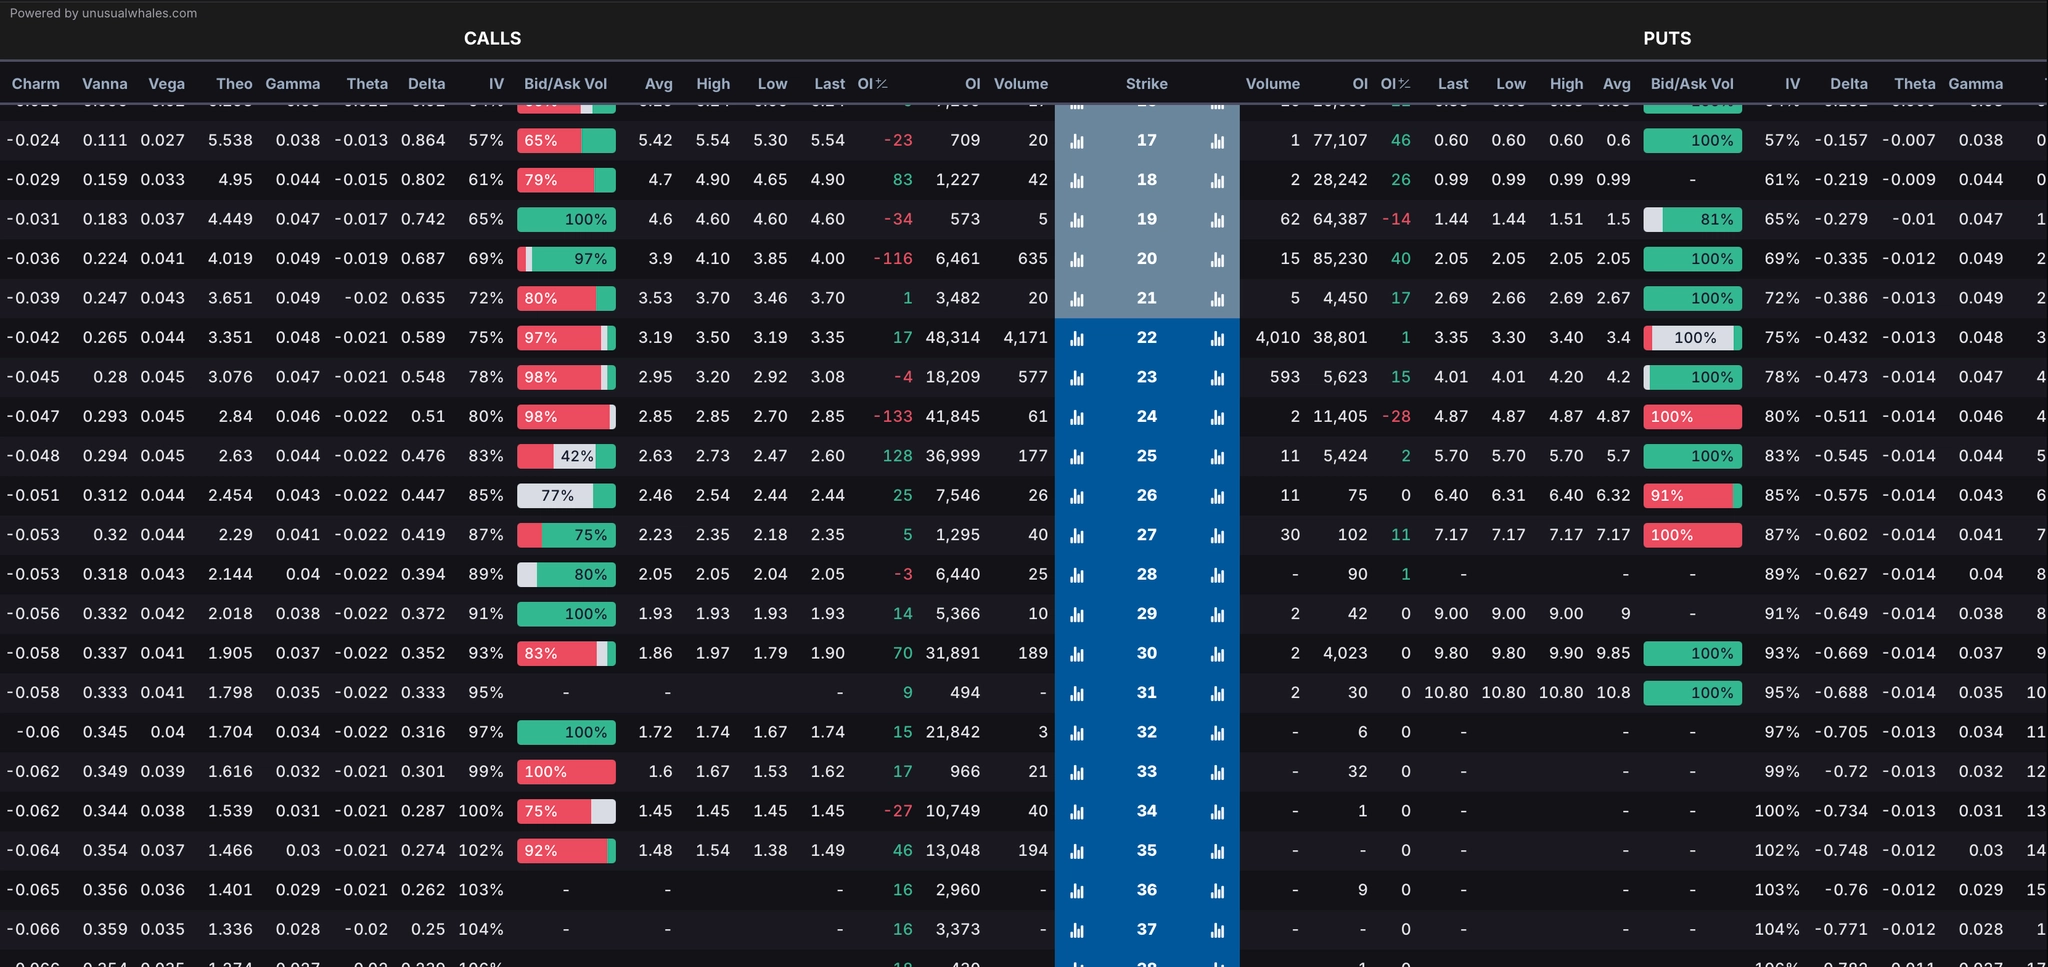Sort calls by OI% column header

coord(873,84)
